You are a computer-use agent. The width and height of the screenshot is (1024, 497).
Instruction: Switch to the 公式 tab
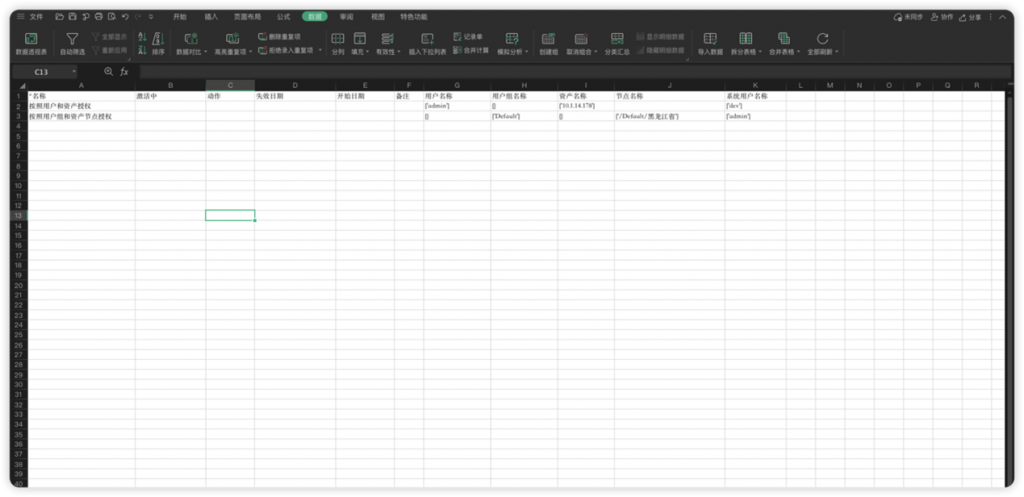[283, 16]
